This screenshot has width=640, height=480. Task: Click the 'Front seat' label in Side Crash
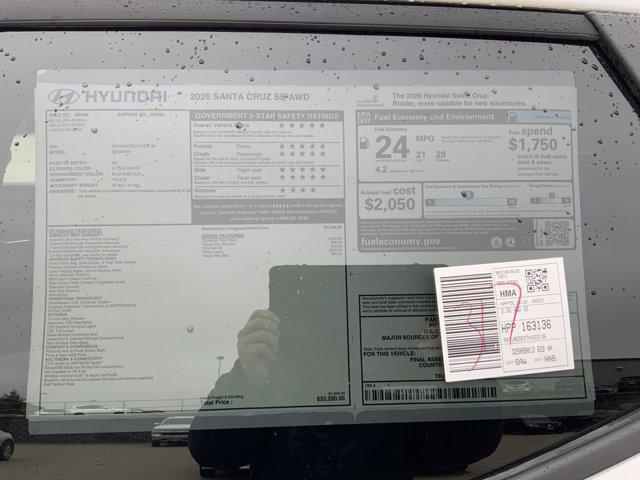pyautogui.click(x=249, y=170)
